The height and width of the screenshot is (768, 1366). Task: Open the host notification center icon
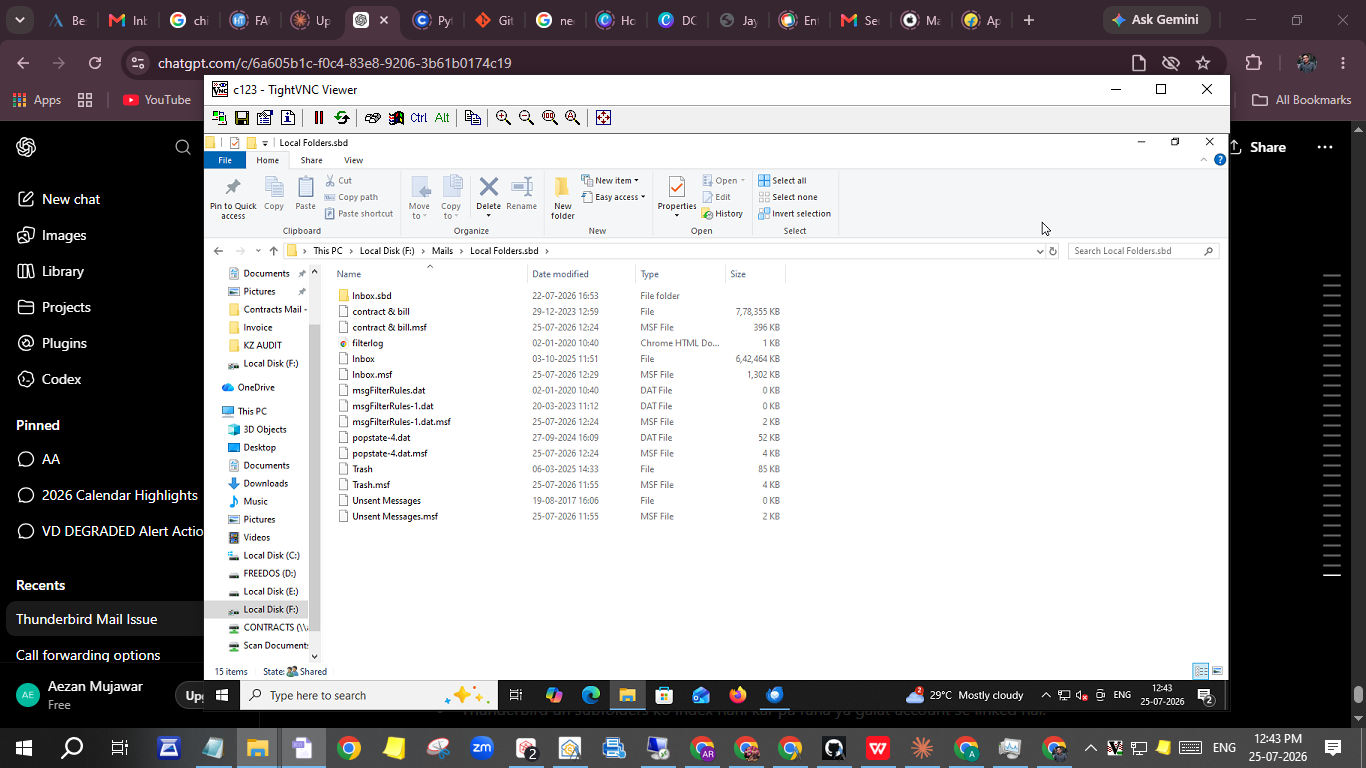(1333, 747)
